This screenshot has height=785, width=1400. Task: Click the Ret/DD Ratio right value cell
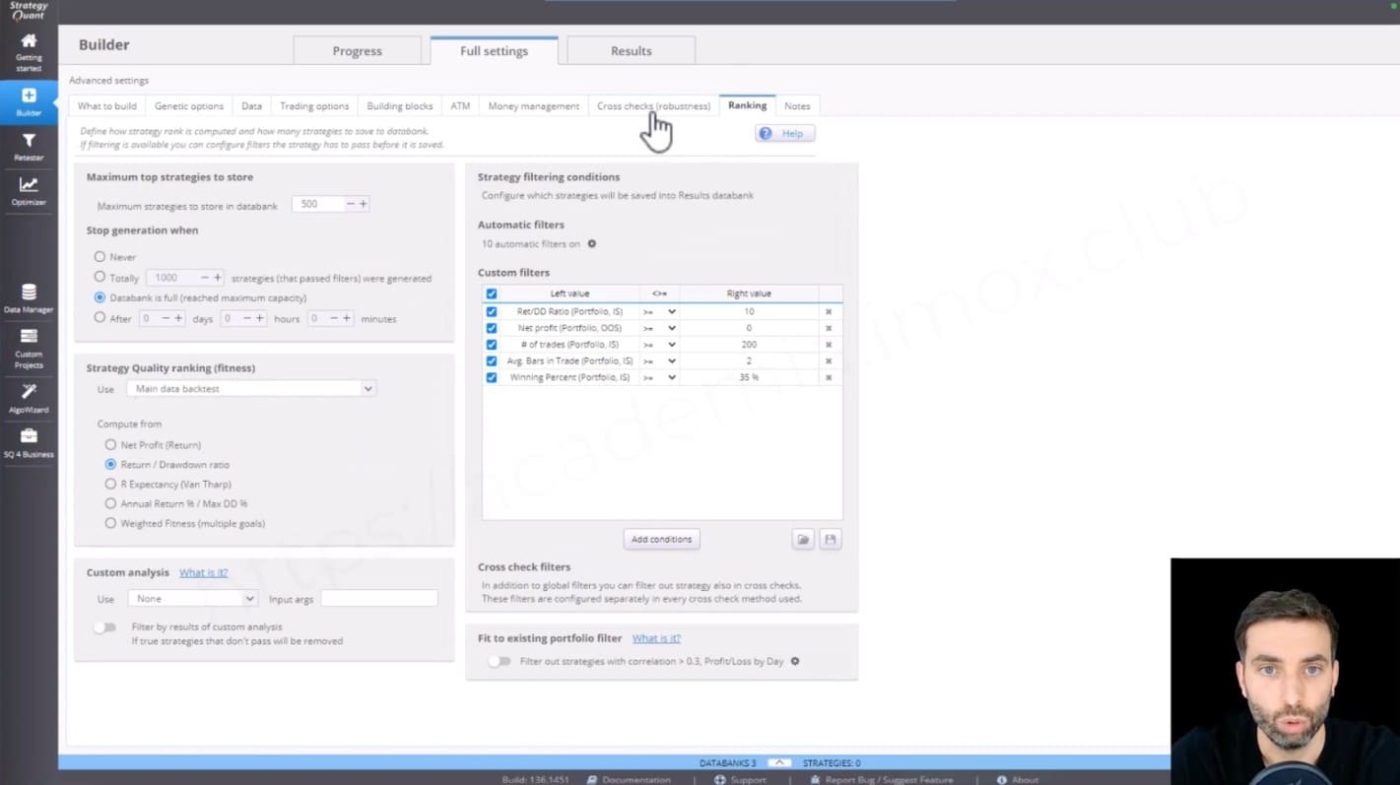[748, 312]
